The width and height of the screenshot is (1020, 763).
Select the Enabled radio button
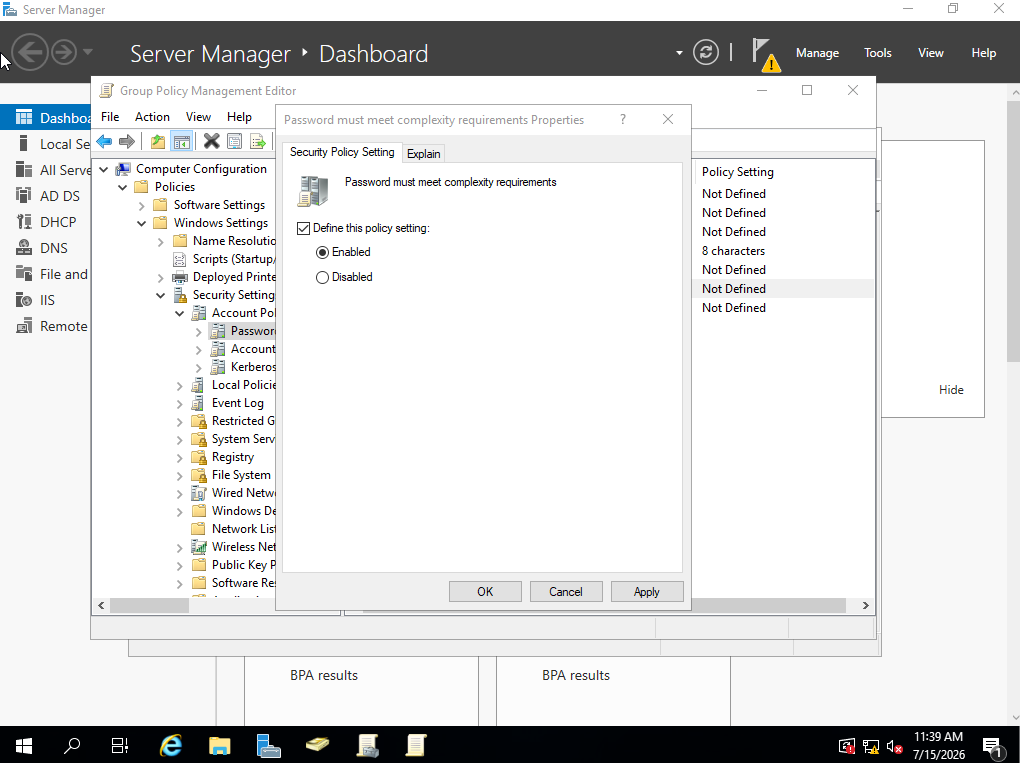pyautogui.click(x=322, y=252)
